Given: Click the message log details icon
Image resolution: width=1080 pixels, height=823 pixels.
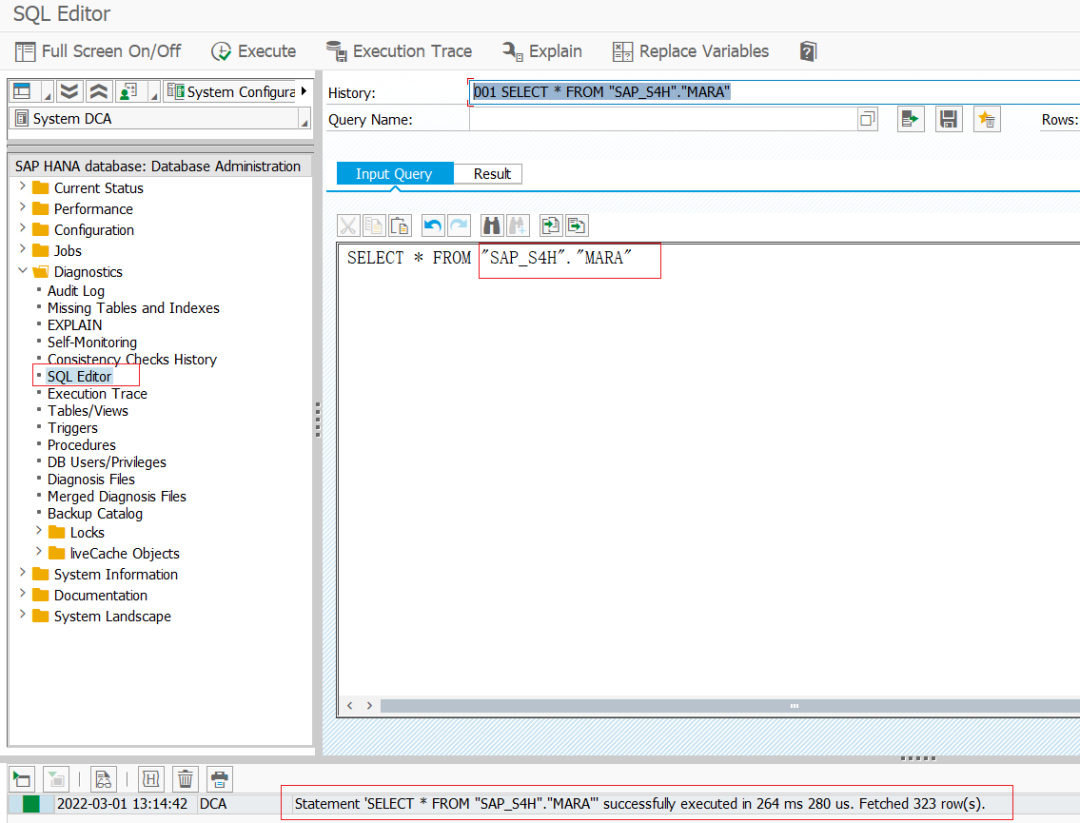Looking at the screenshot, I should tap(103, 780).
